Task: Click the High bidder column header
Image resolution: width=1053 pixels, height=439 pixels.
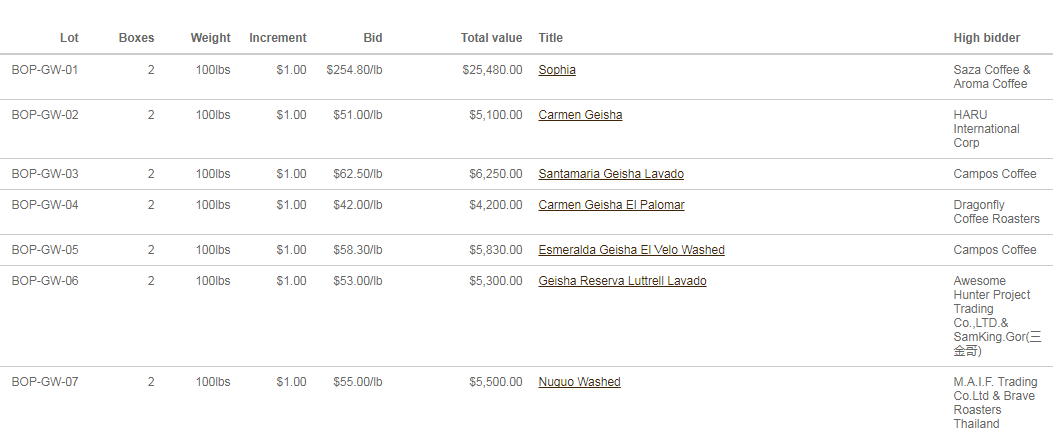Action: click(x=987, y=38)
